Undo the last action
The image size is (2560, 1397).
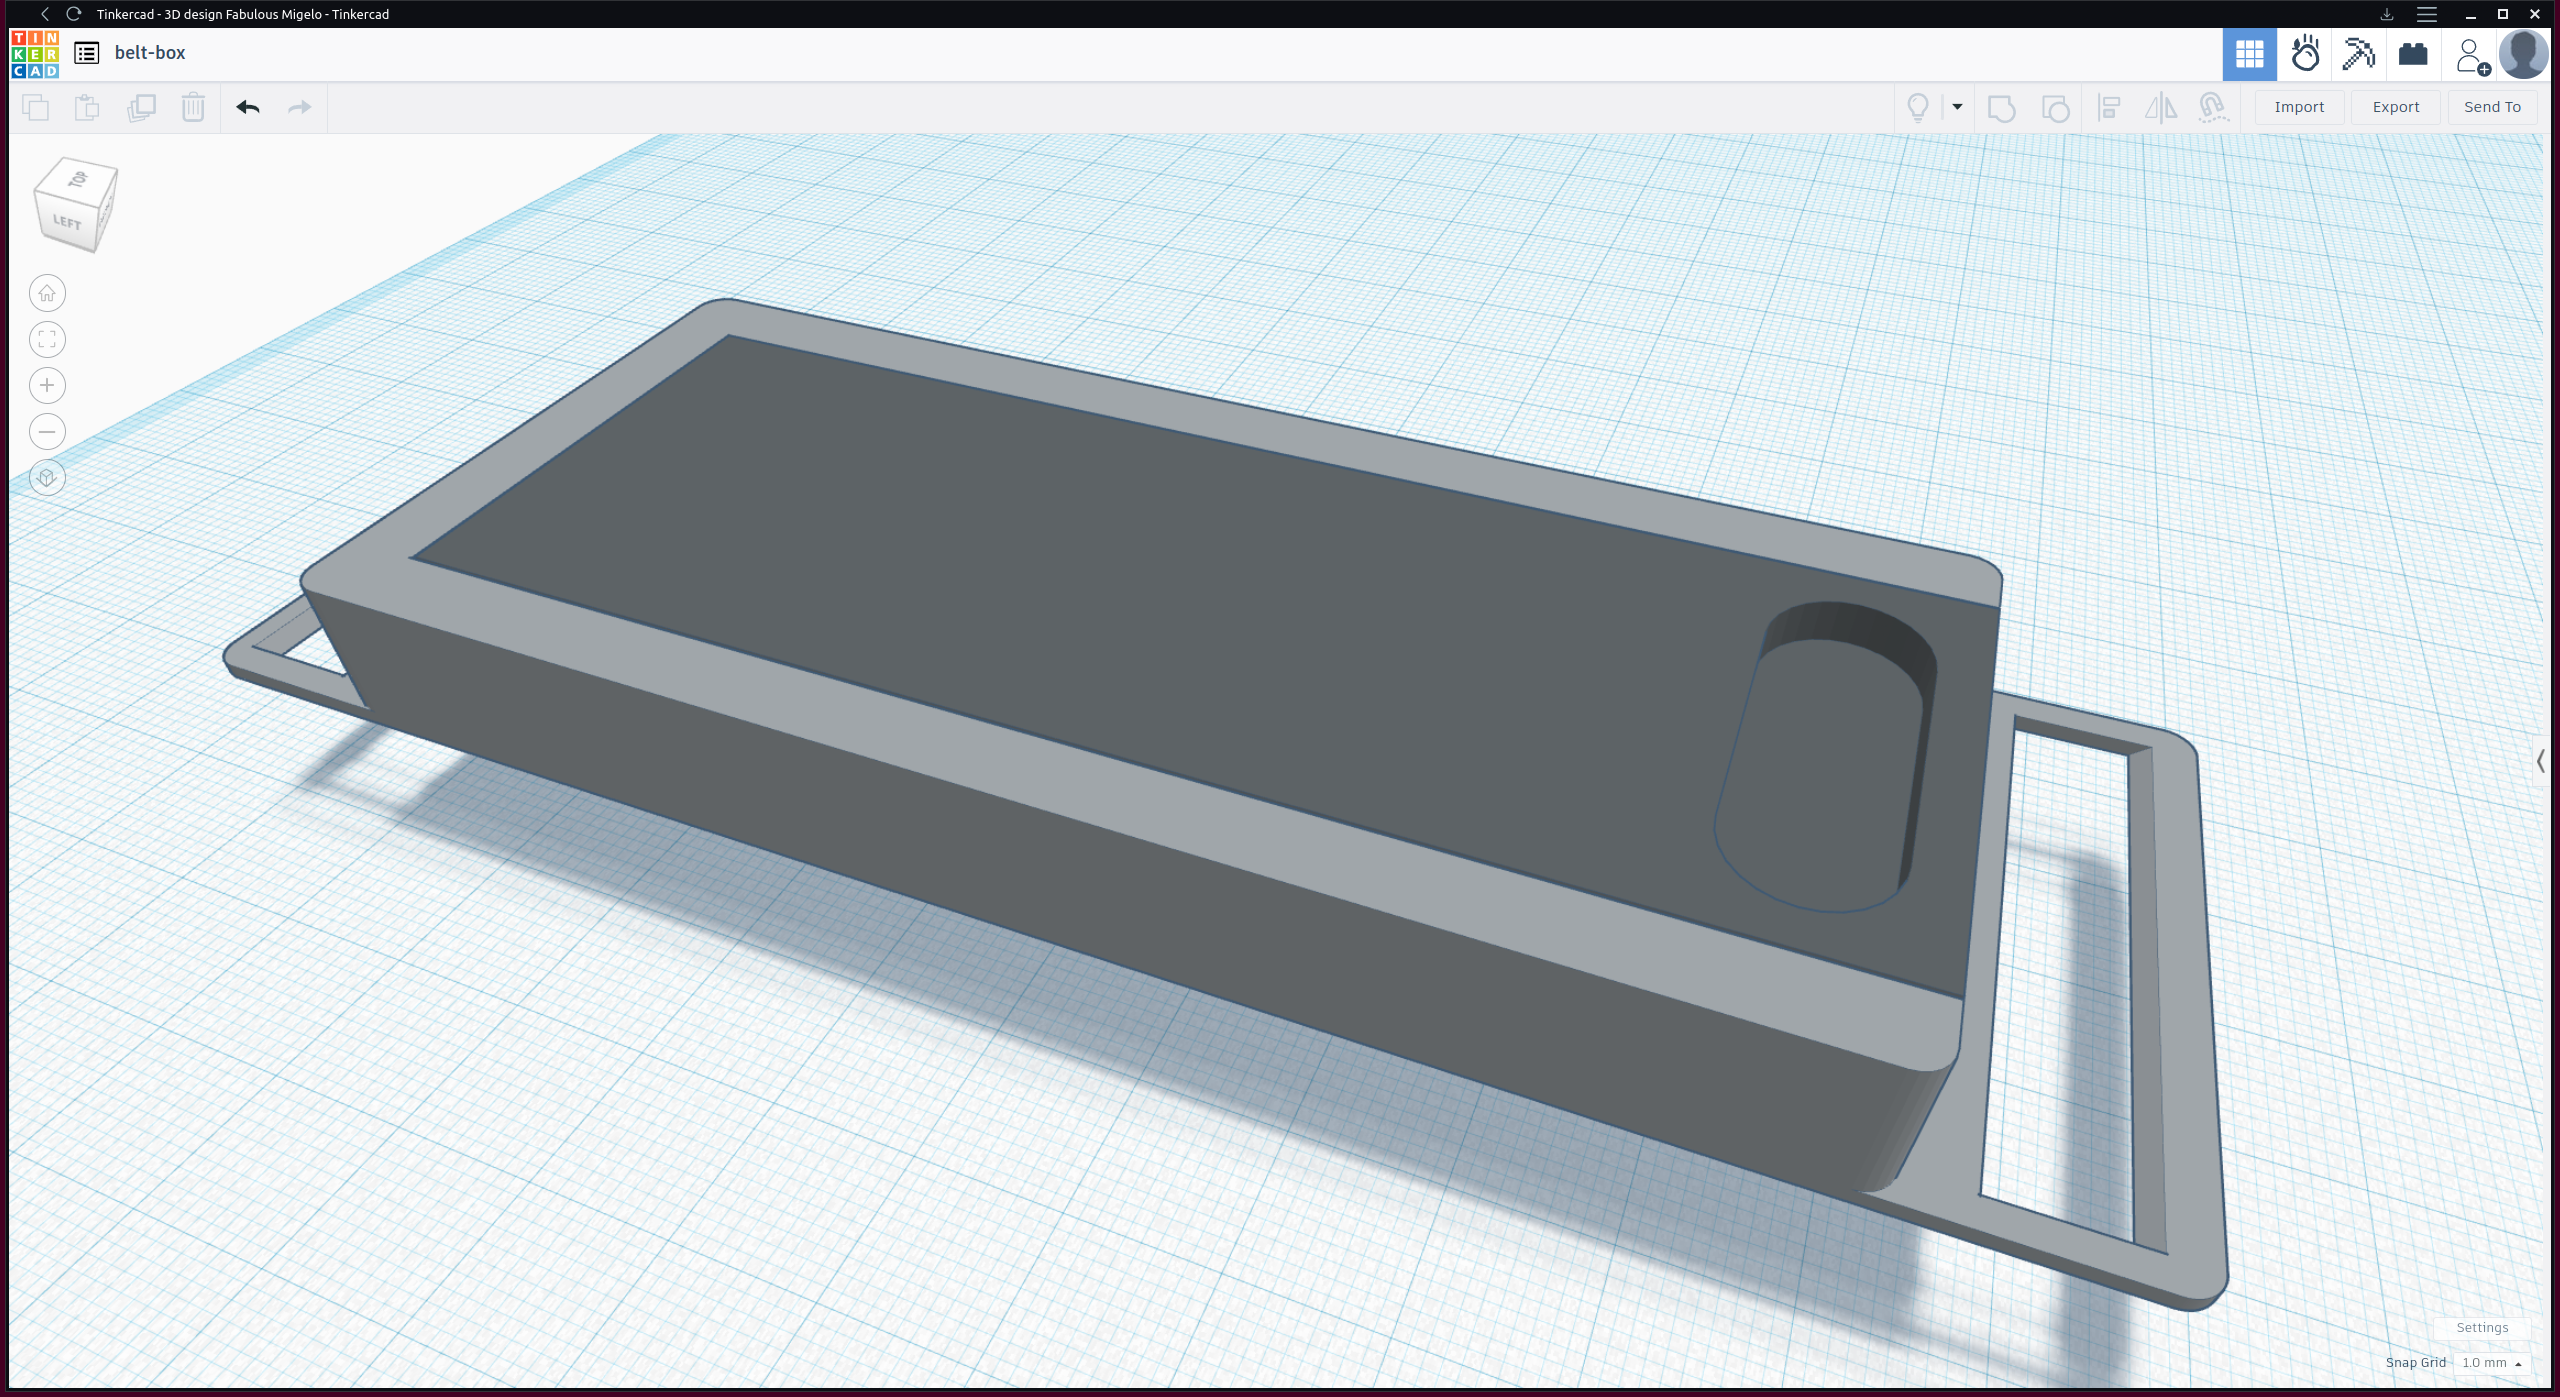tap(248, 107)
